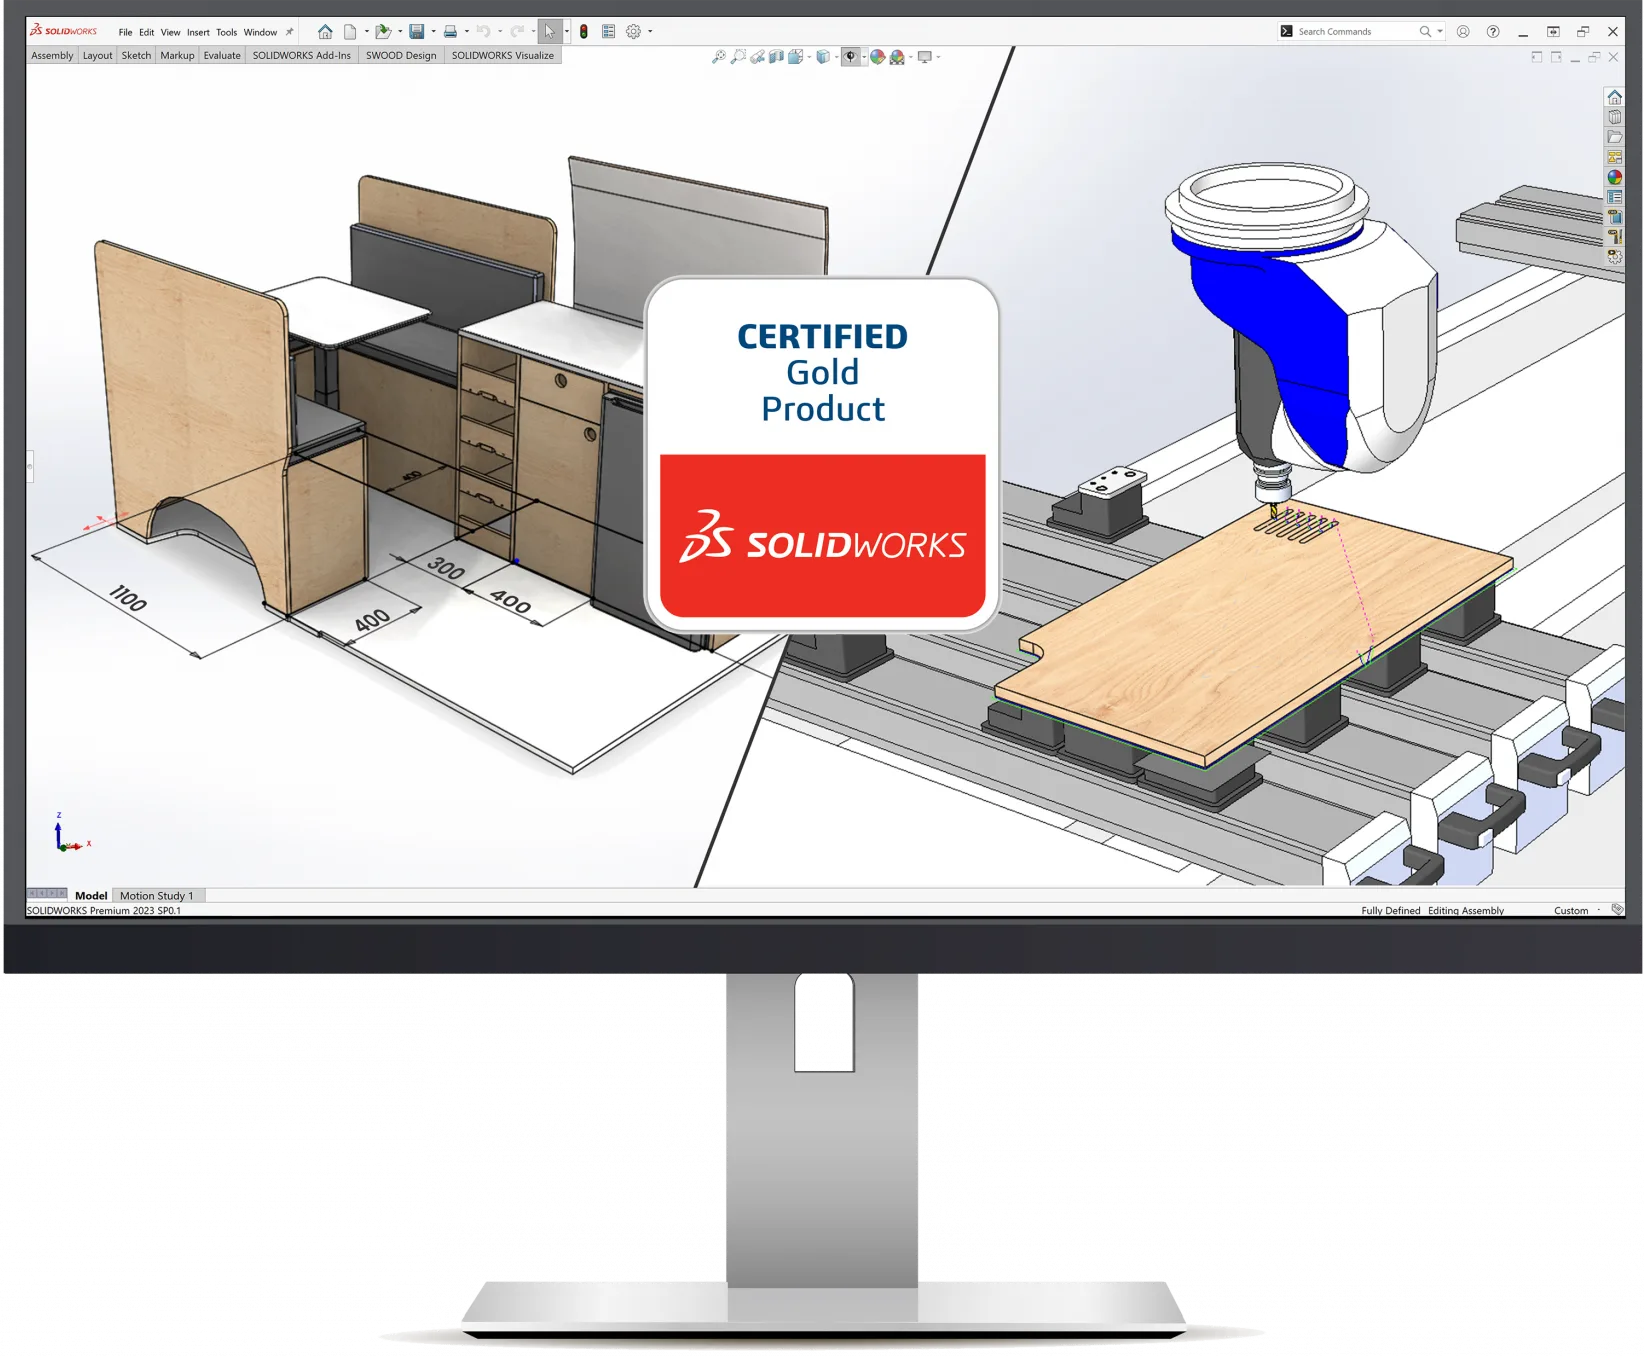Expand the Options gear dropdown arrow
1644x1356 pixels.
[650, 32]
